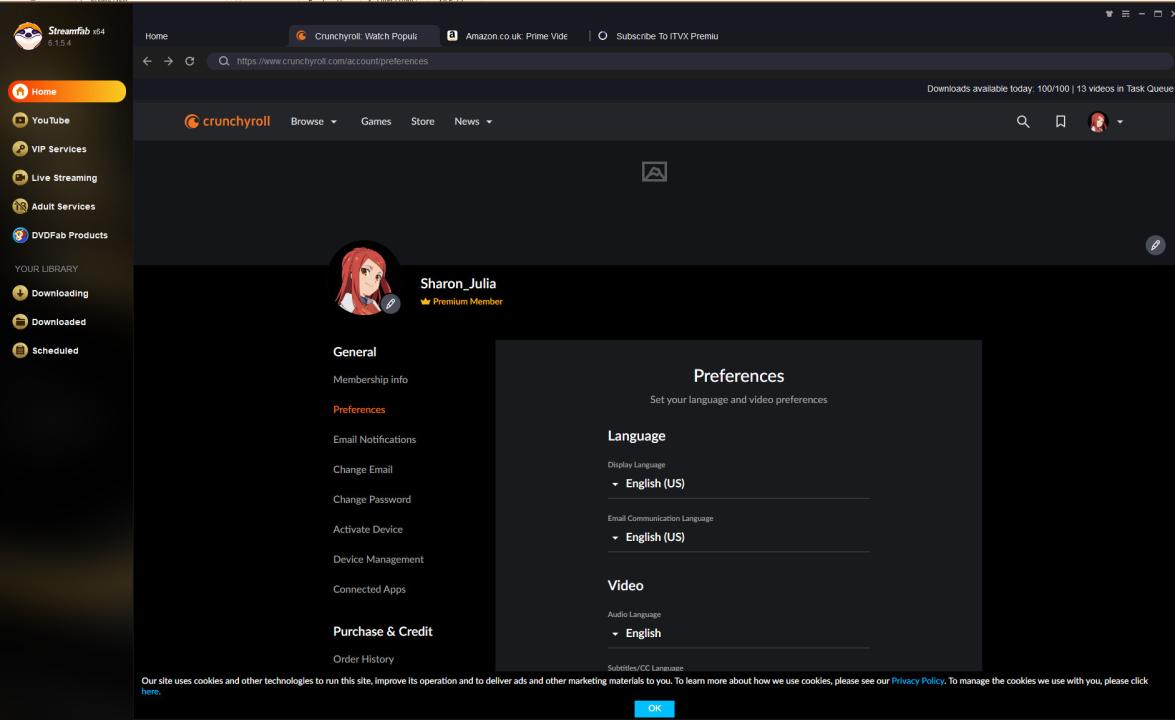This screenshot has height=720, width=1175.
Task: Show the Downloaded library list
Action: pyautogui.click(x=49, y=321)
